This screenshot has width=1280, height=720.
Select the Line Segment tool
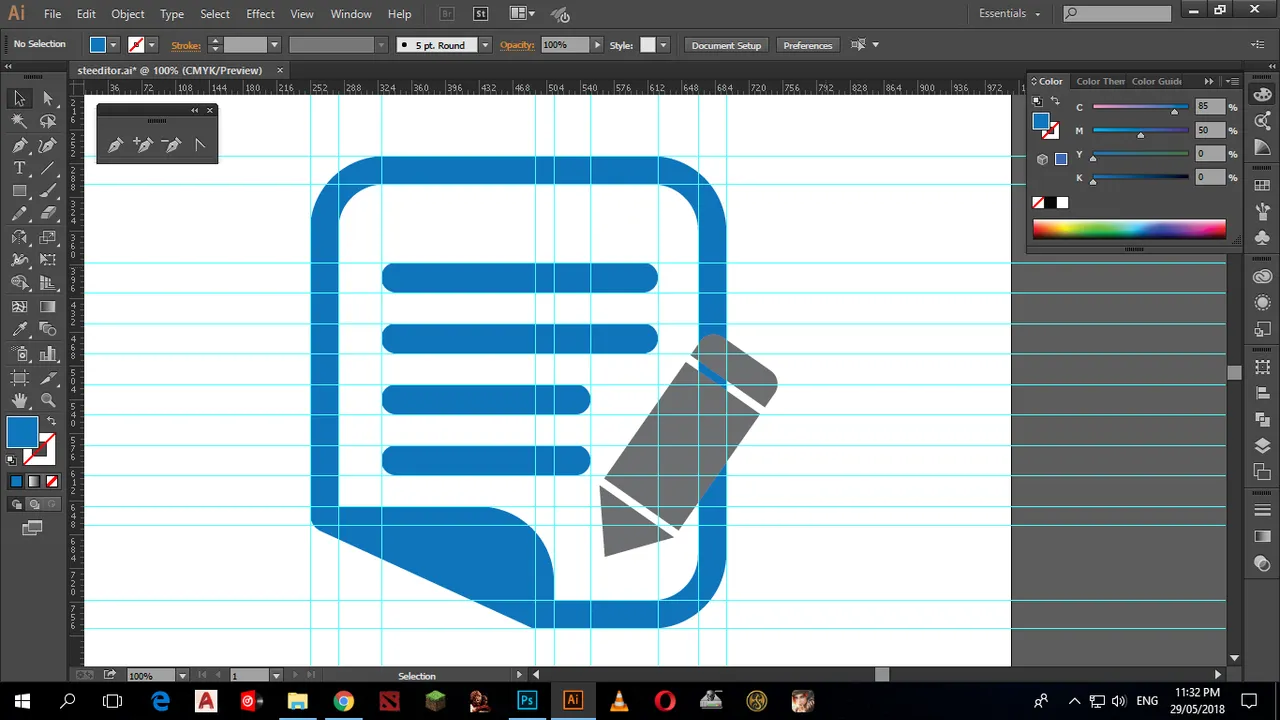[x=47, y=168]
